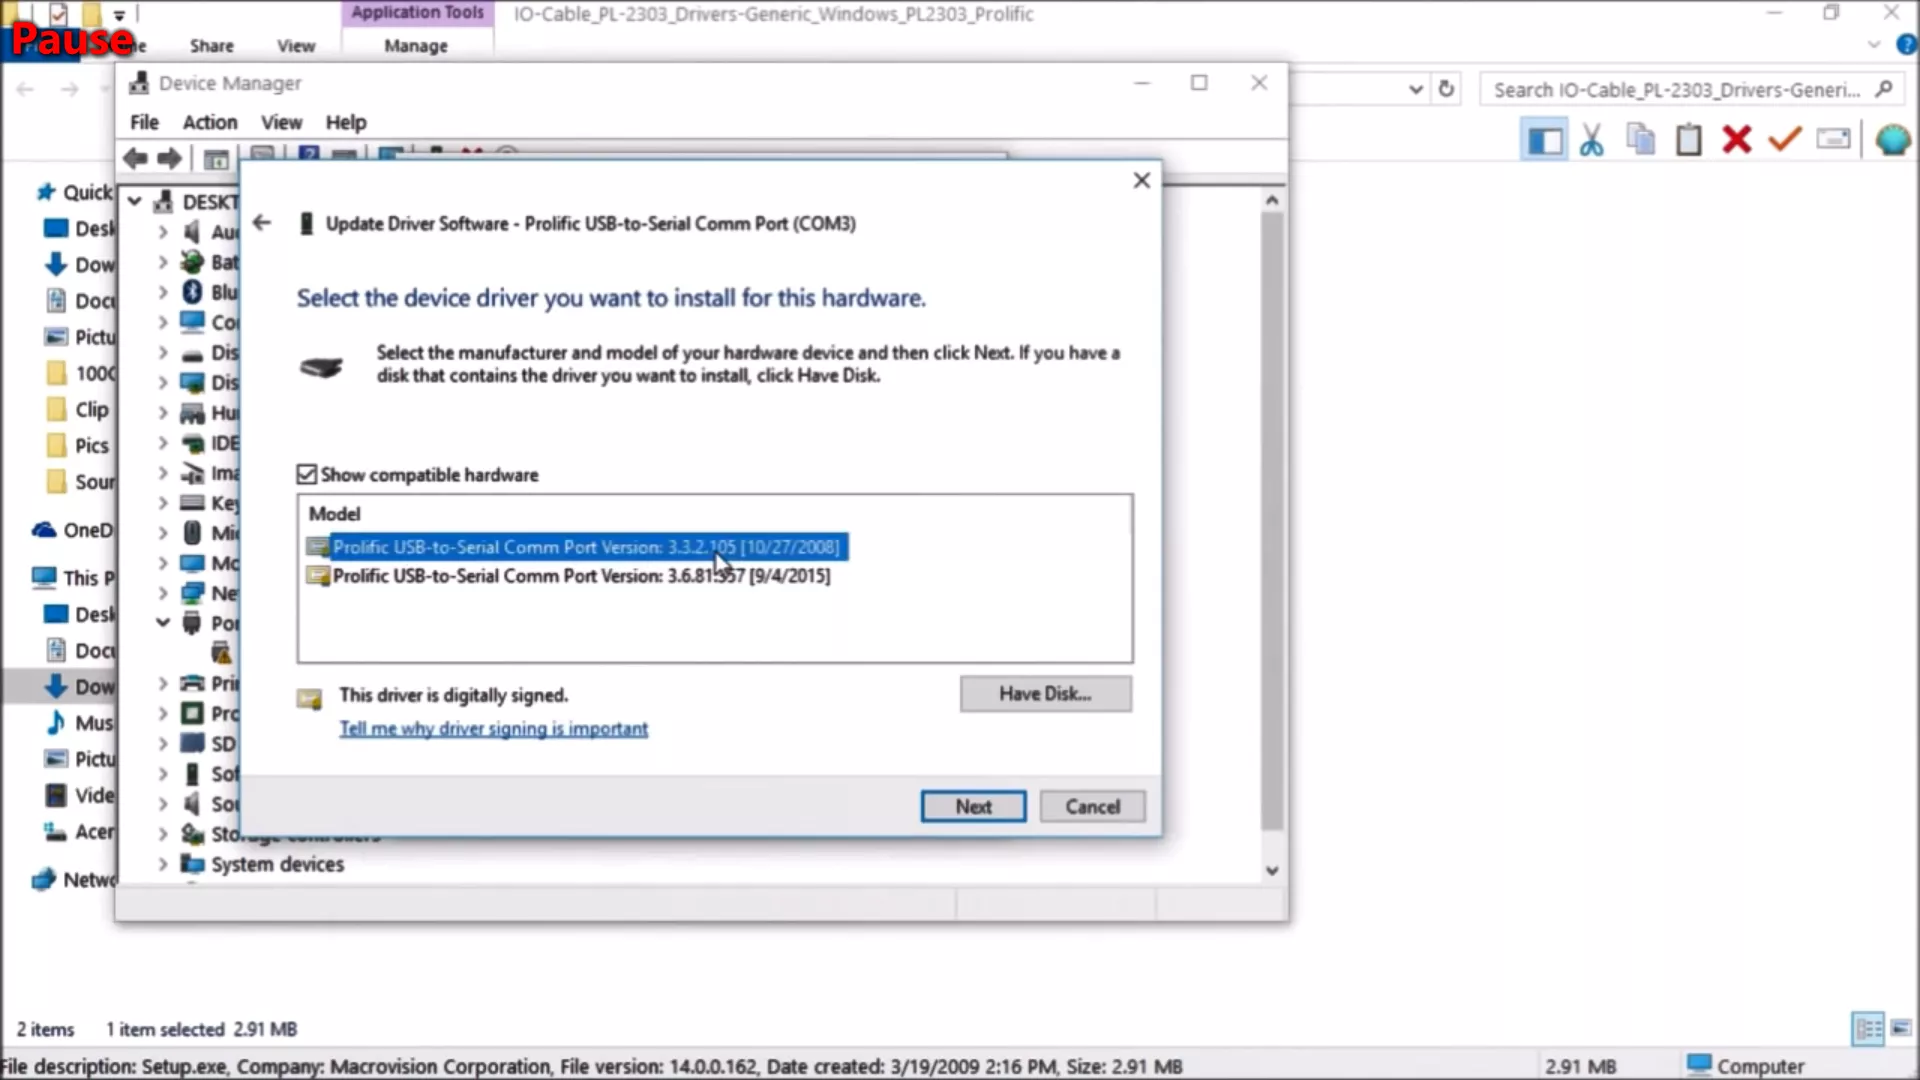Click the Device Manager vertical scrollbar
Viewport: 1920px width, 1080px height.
point(1272,520)
